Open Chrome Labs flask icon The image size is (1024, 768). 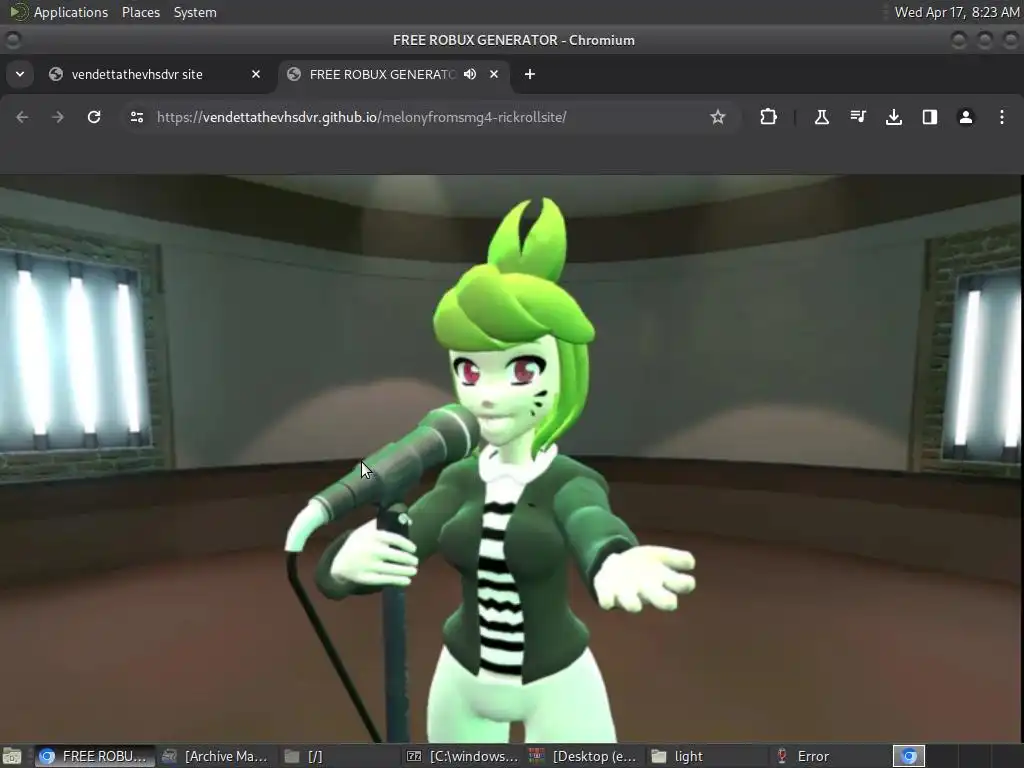click(x=822, y=117)
